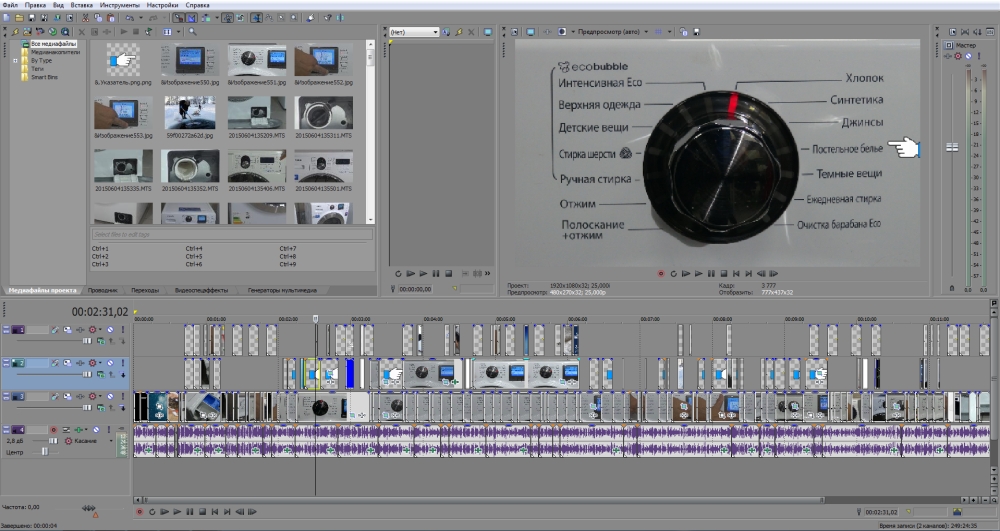Click Preview on External Monitor icon in video preview
The height and width of the screenshot is (531, 1000).
tap(530, 32)
